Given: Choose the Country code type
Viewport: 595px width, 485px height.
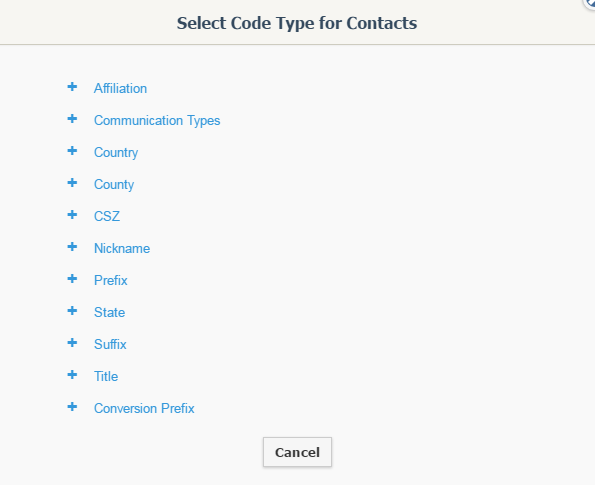Looking at the screenshot, I should pyautogui.click(x=116, y=153).
